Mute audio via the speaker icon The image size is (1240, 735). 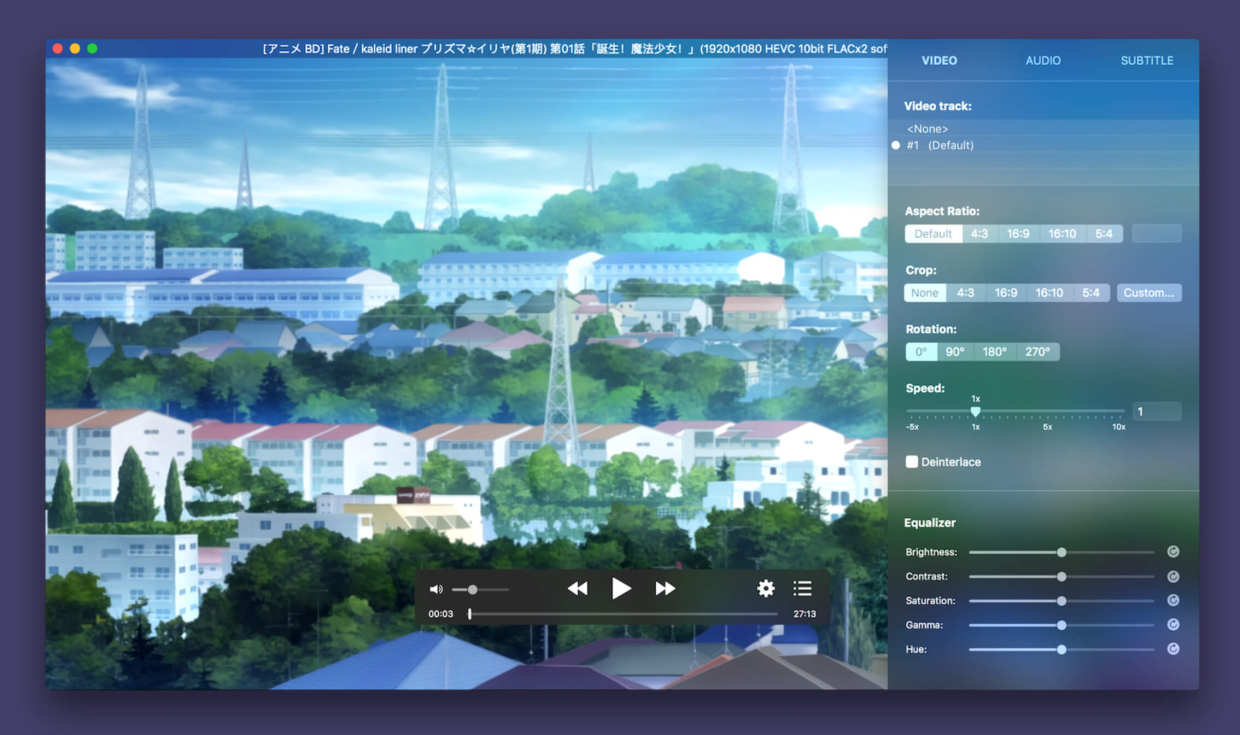(436, 589)
